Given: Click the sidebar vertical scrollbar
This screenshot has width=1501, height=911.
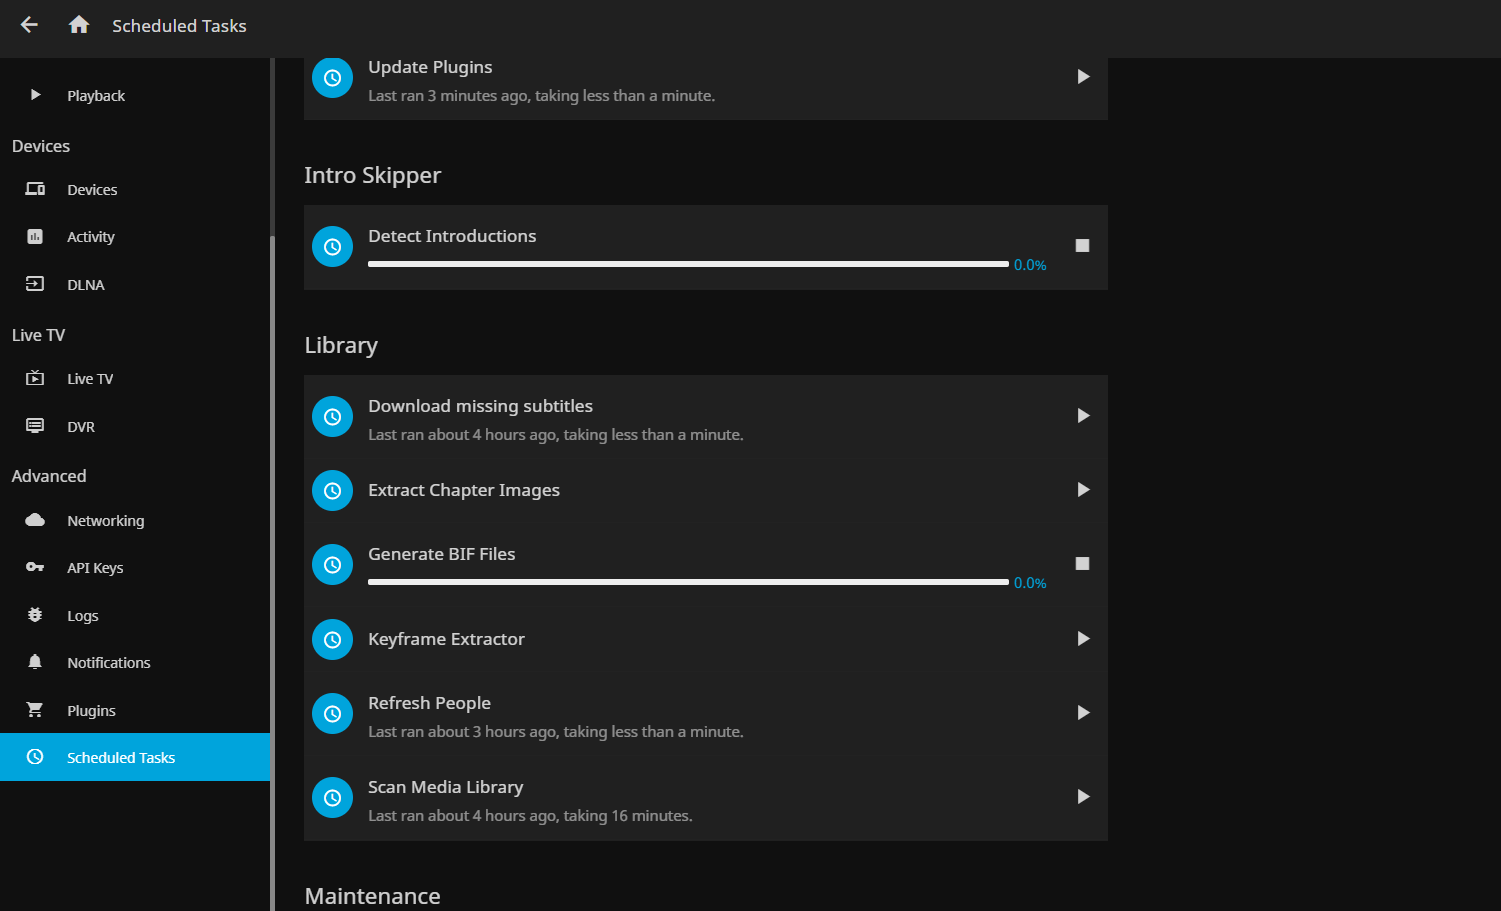Looking at the screenshot, I should (x=272, y=500).
